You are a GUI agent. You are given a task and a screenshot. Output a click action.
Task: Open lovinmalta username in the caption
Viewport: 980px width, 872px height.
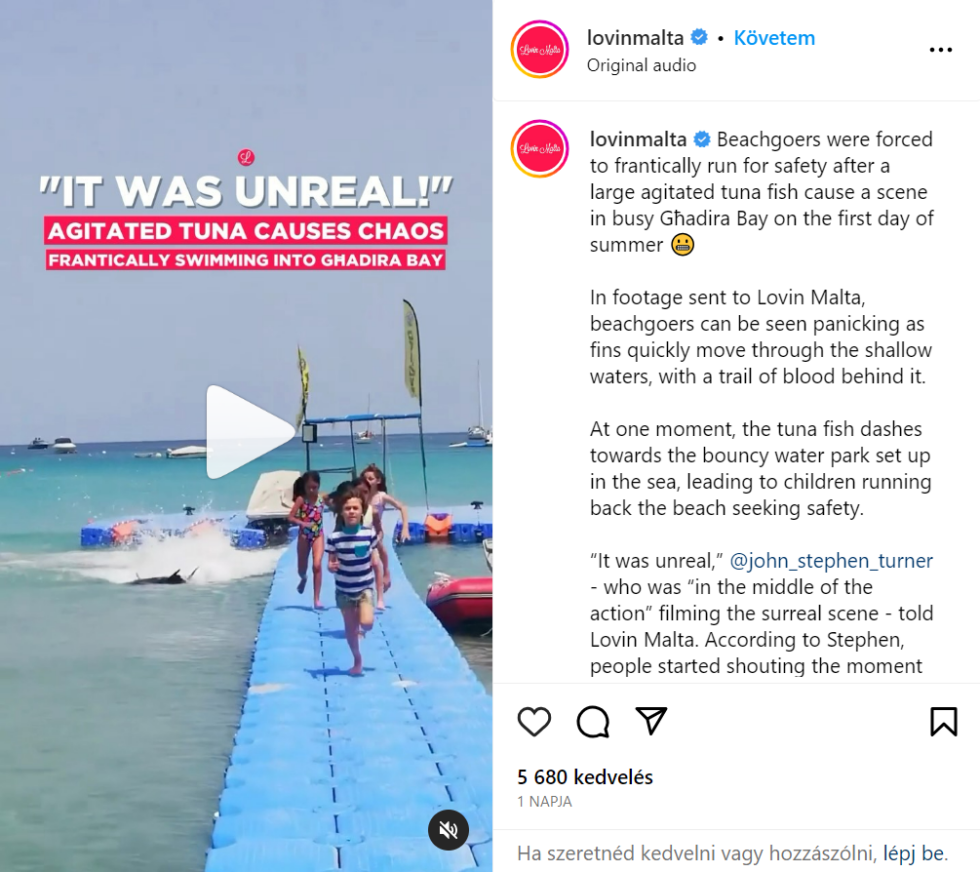tap(638, 139)
